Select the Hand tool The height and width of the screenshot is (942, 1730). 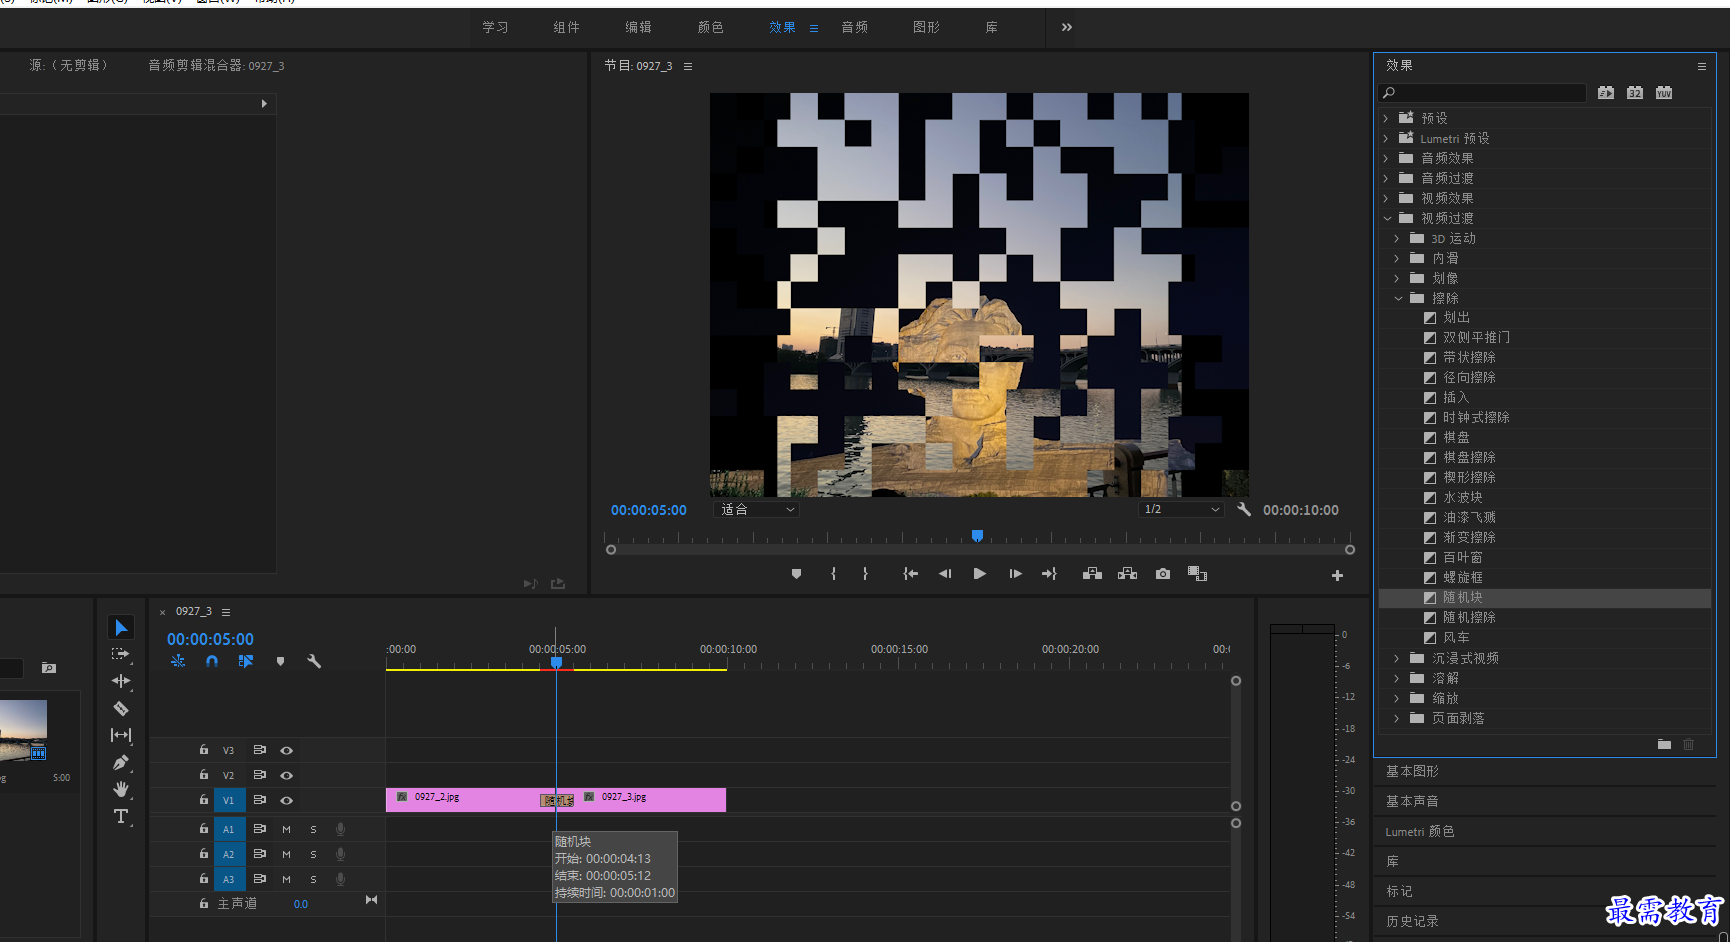coord(121,789)
